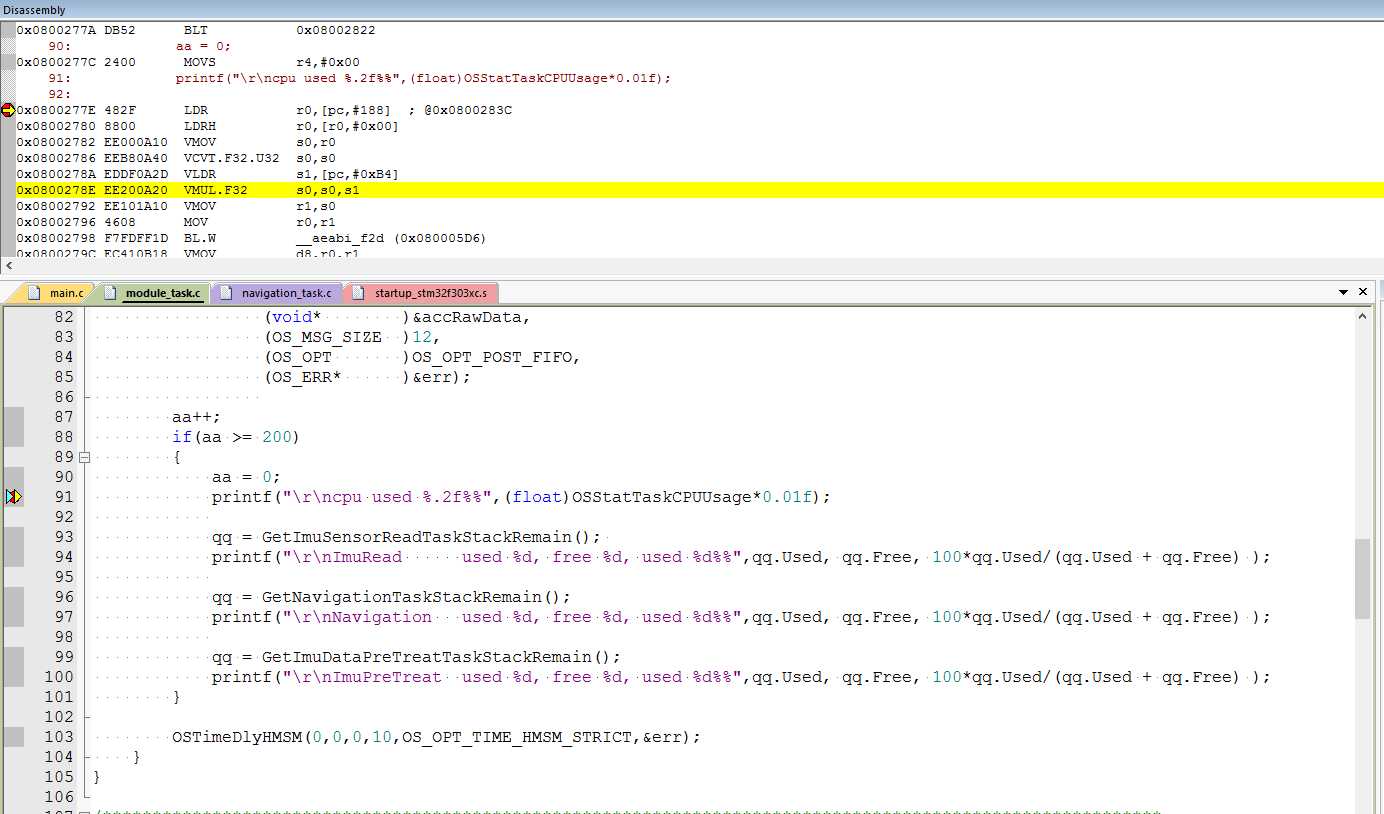Click the 'aa = 0;' source line in Disassembly
The height and width of the screenshot is (814, 1384).
[x=203, y=46]
